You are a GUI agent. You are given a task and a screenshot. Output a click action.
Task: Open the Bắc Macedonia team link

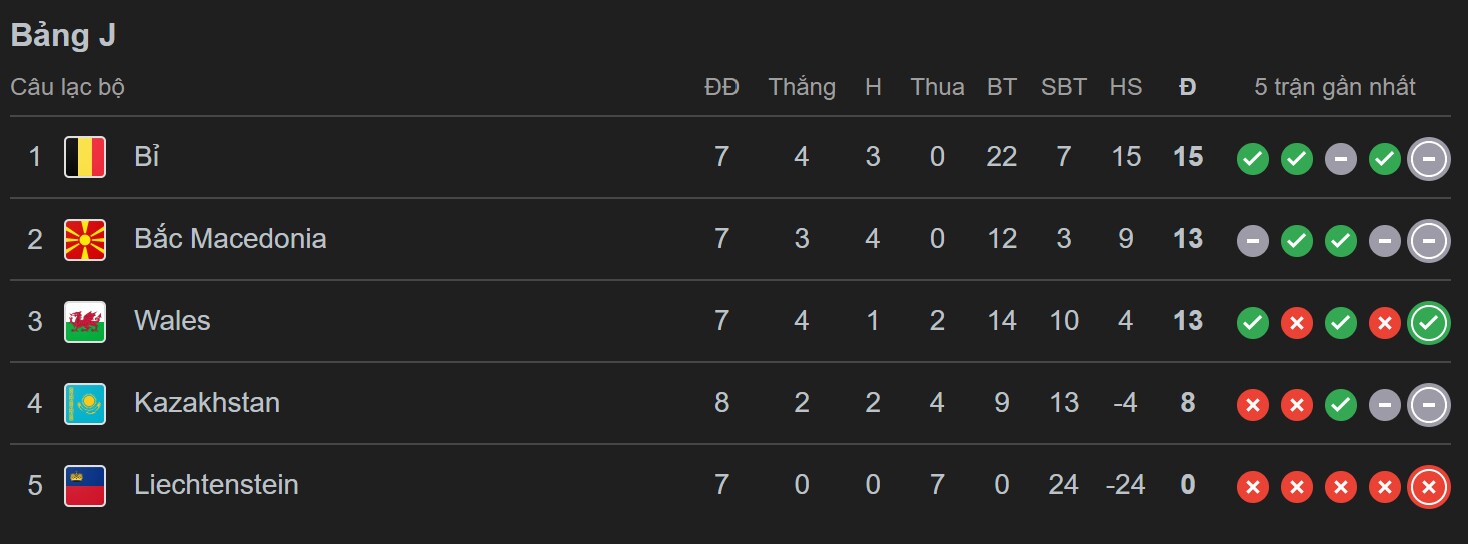(230, 239)
